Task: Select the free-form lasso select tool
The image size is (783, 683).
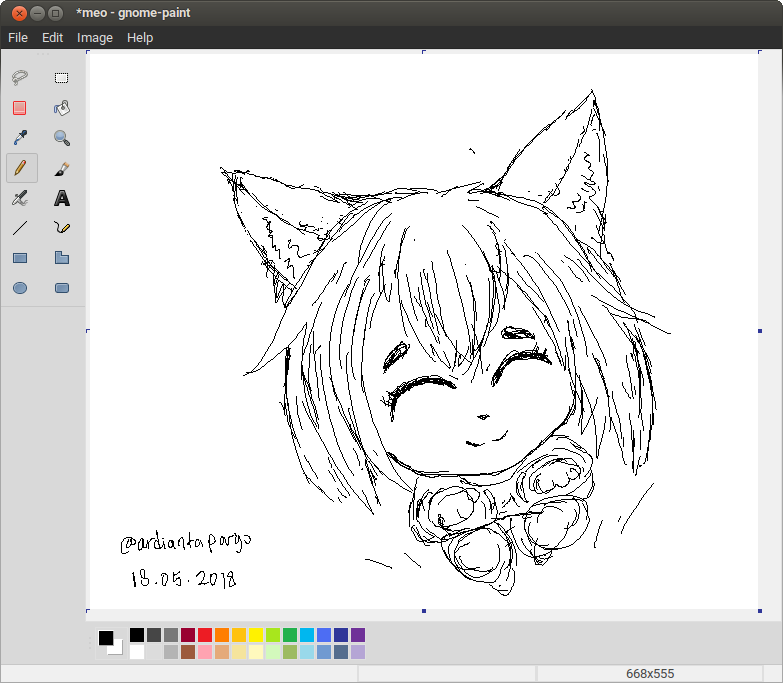Action: [x=20, y=78]
